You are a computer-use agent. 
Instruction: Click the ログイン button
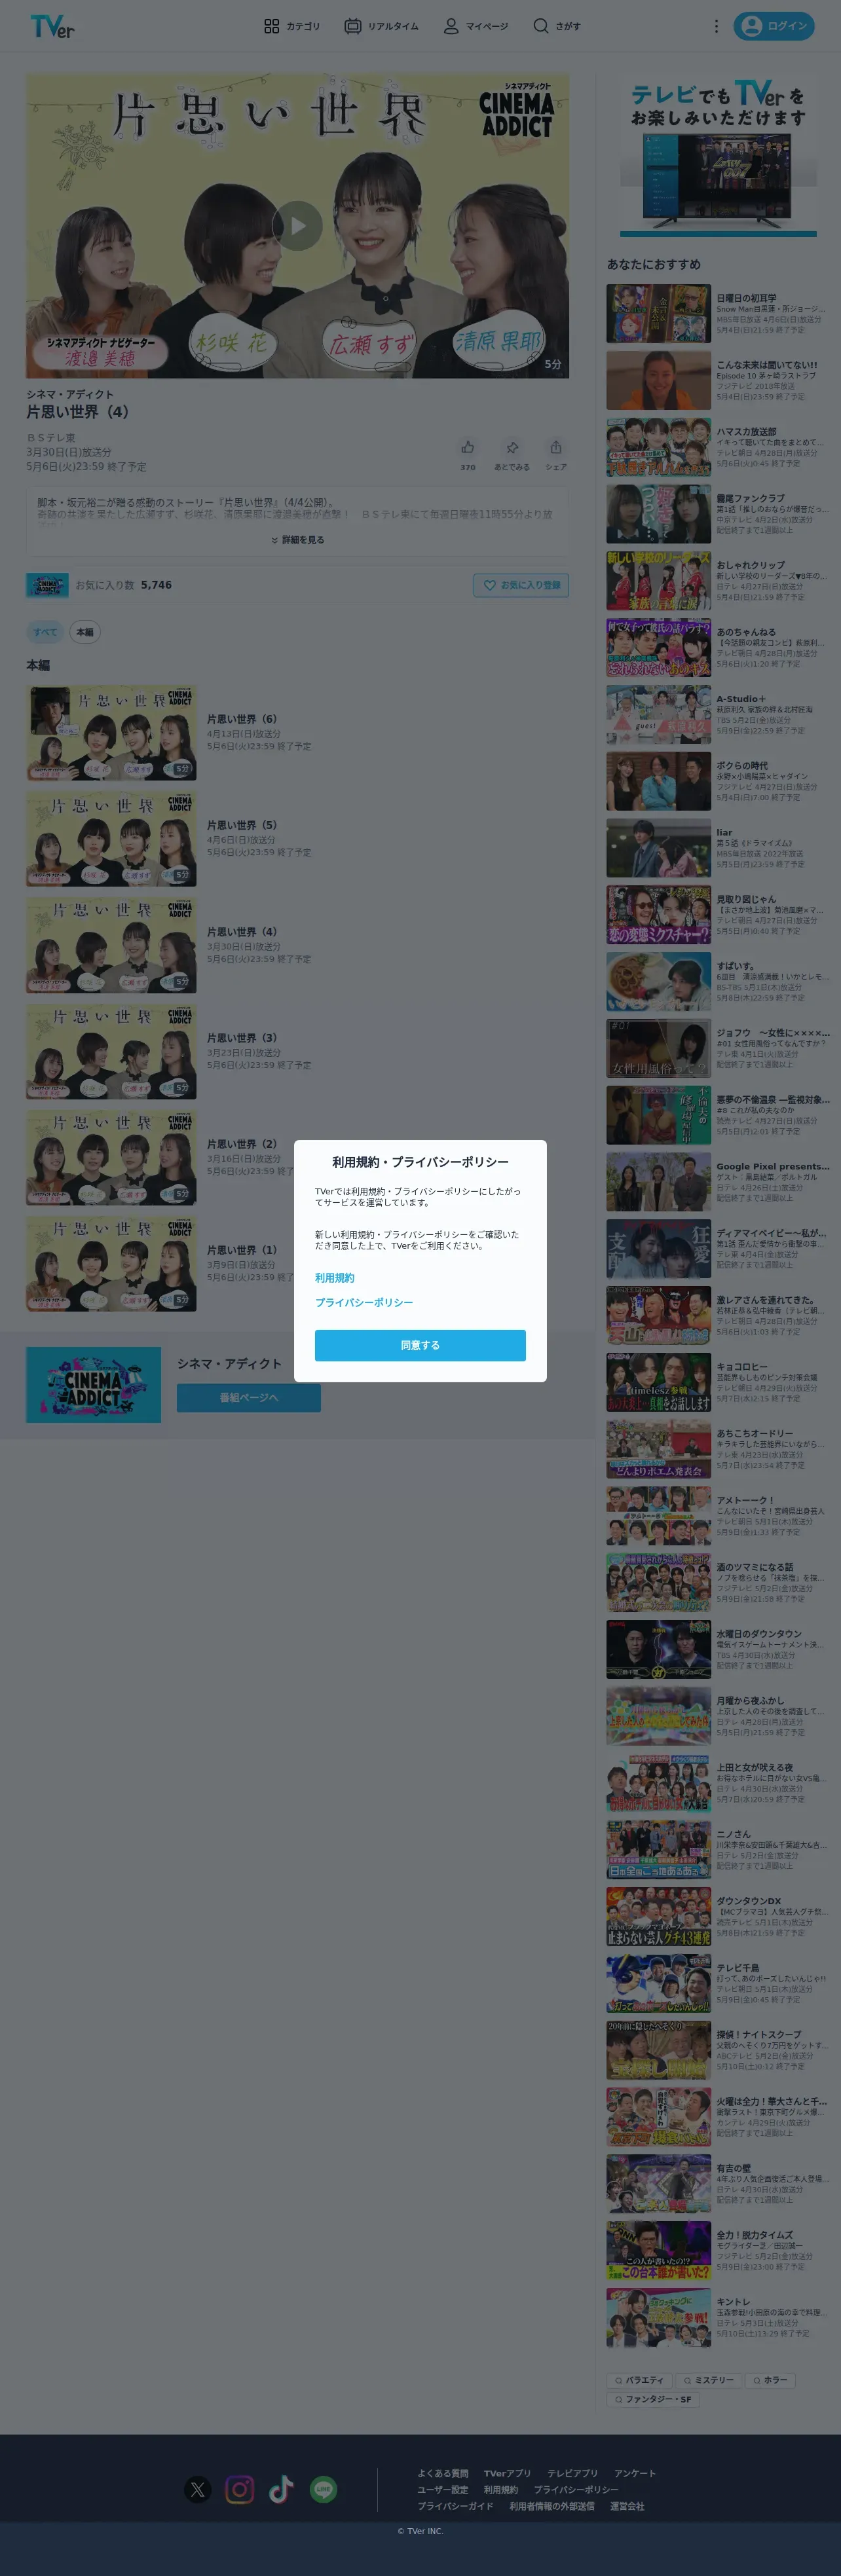774,26
